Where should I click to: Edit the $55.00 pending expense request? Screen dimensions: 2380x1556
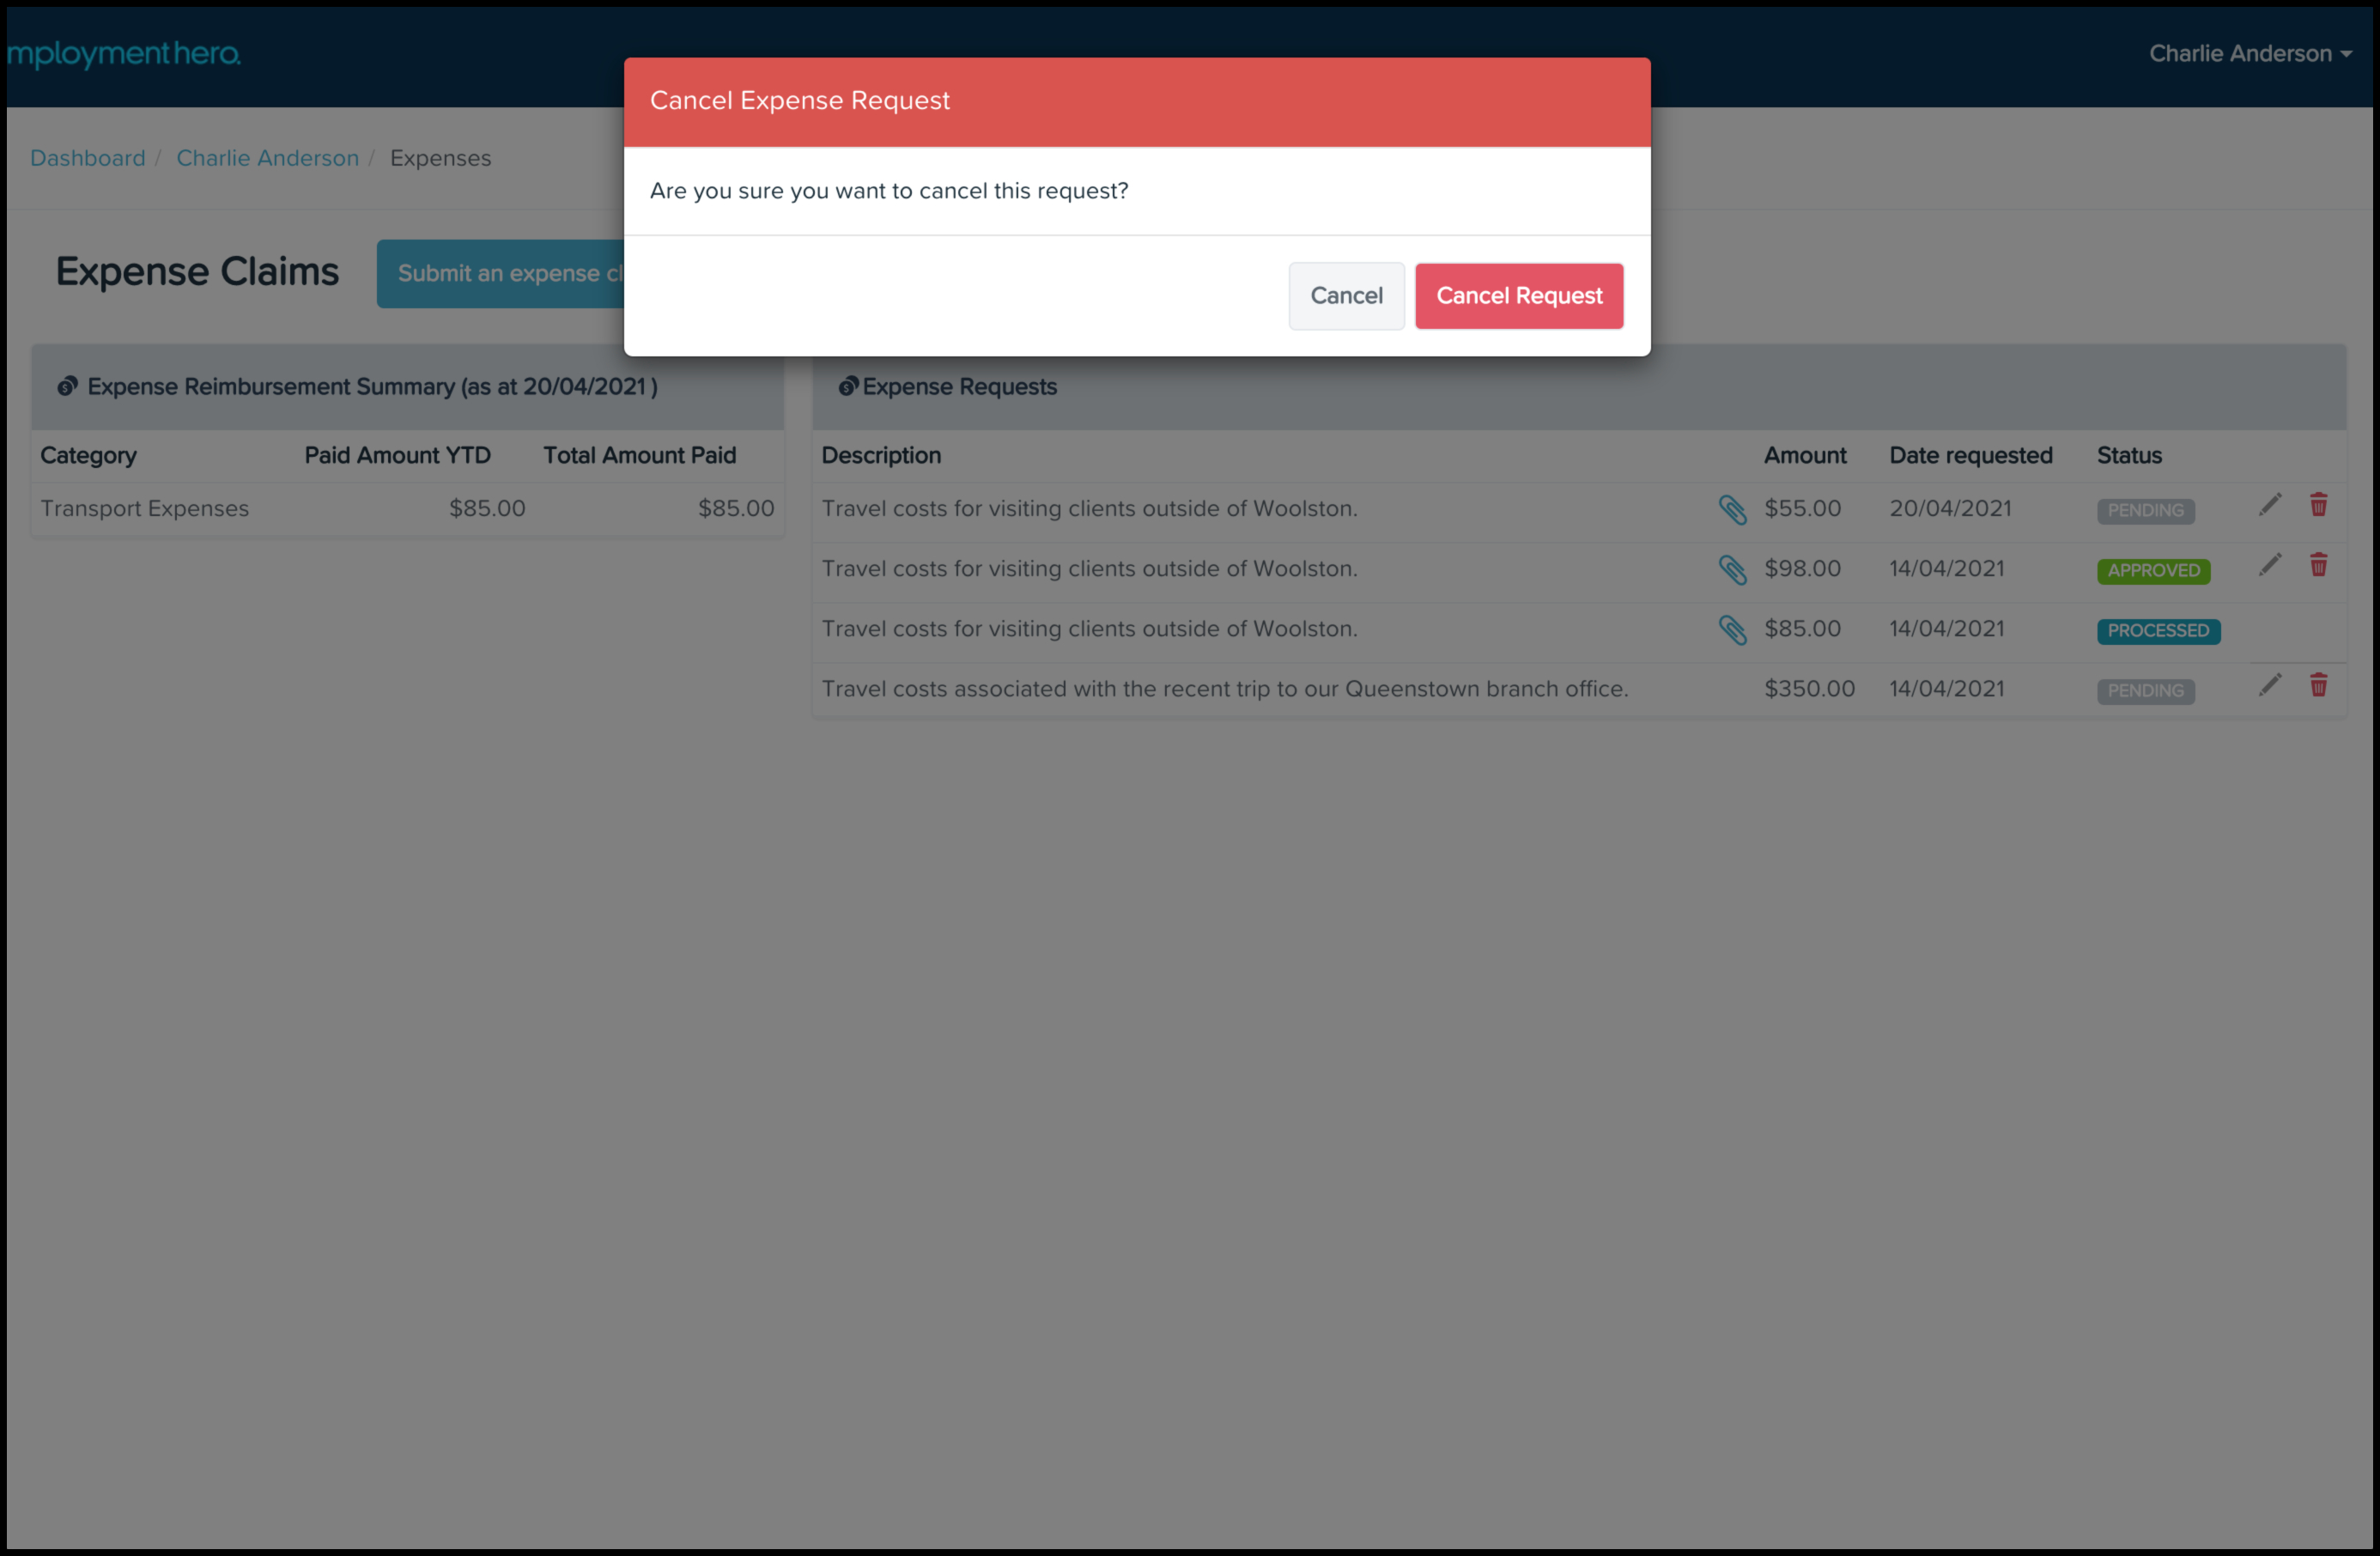point(2269,506)
